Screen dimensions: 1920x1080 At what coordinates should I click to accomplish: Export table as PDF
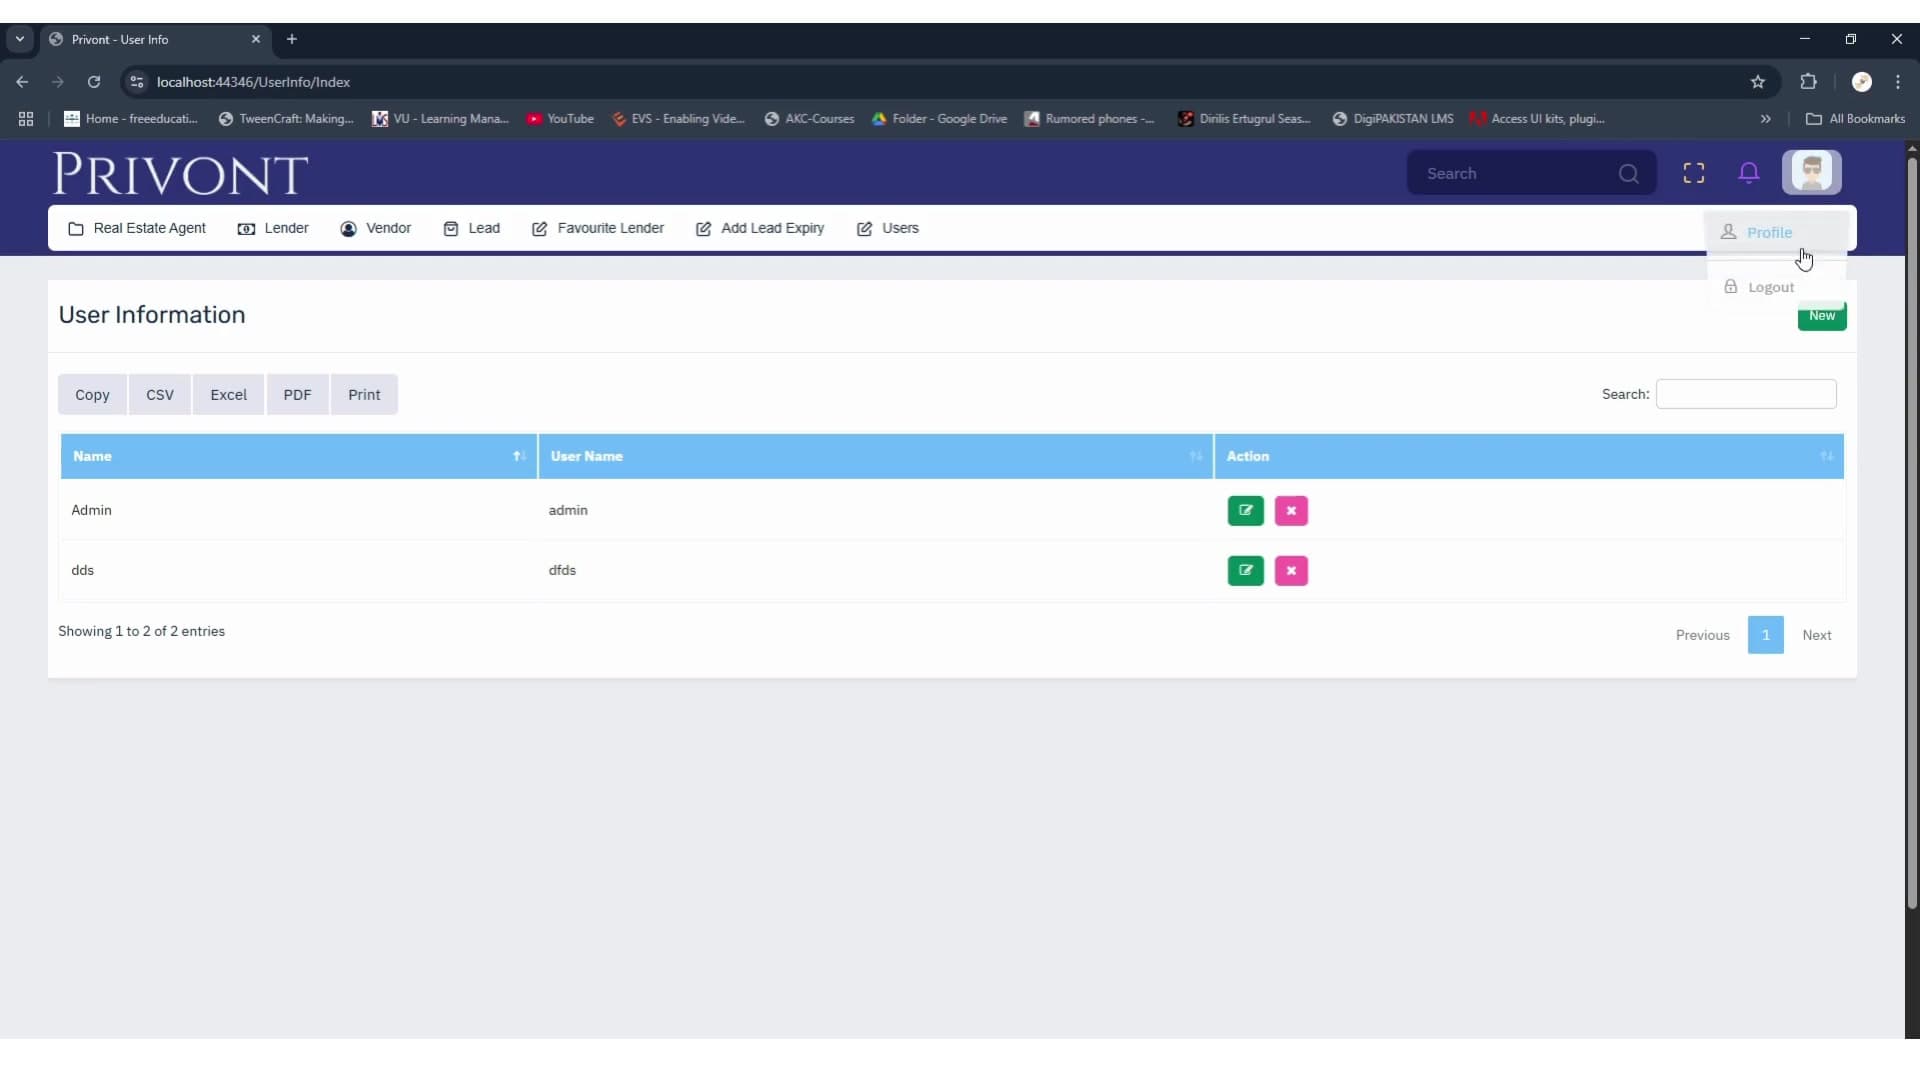pos(297,394)
